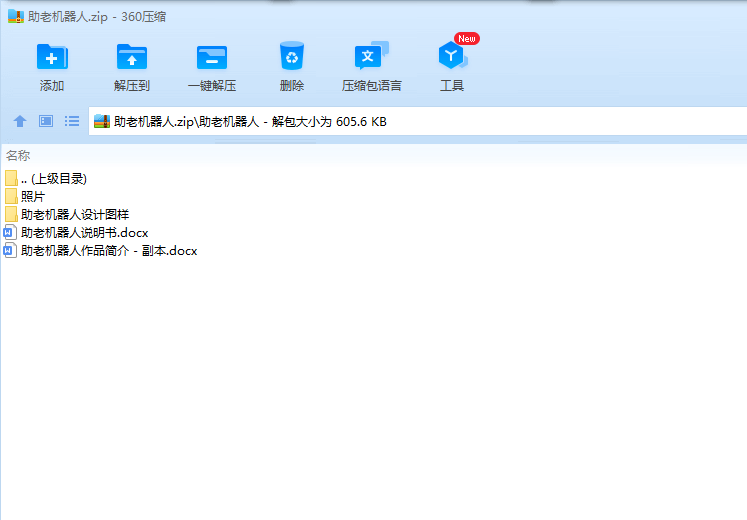Click the folder icon for 上级目录
The height and width of the screenshot is (520, 747).
tap(11, 179)
